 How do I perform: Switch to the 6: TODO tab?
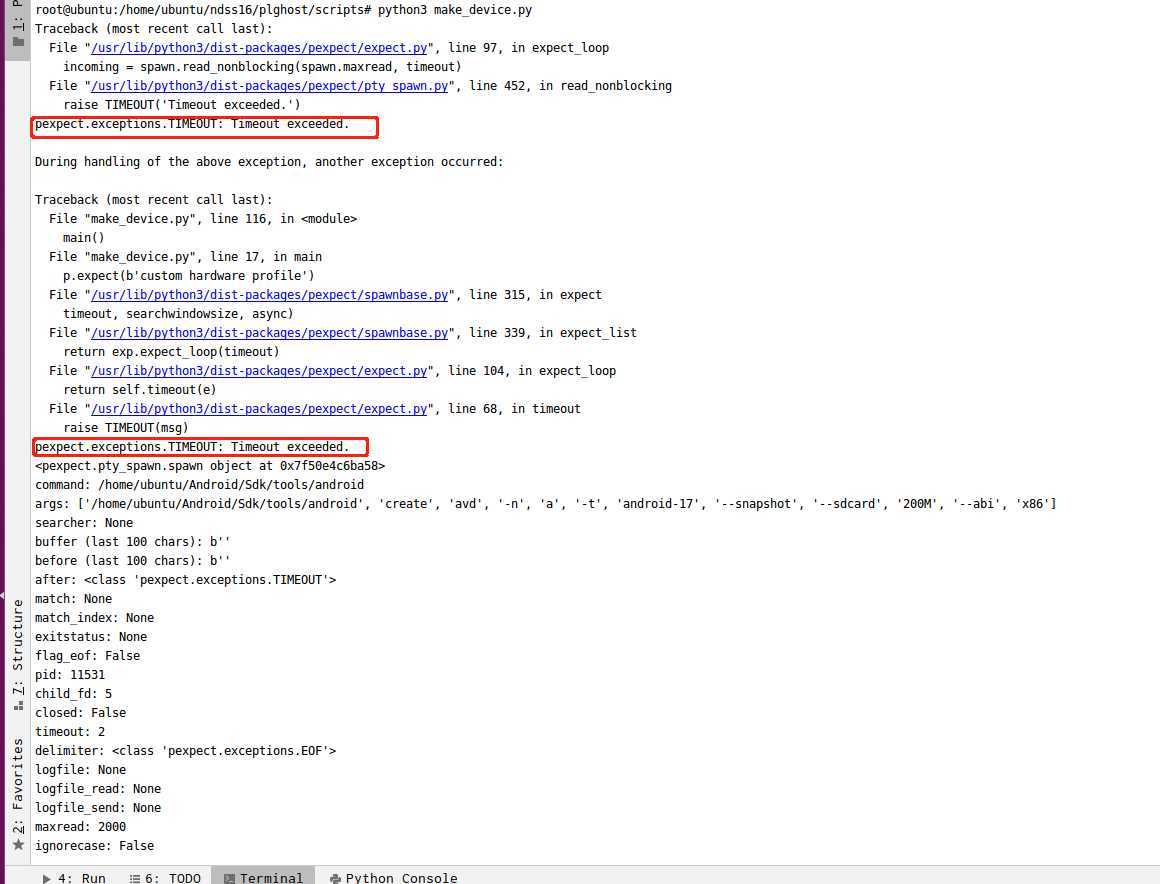pyautogui.click(x=166, y=877)
